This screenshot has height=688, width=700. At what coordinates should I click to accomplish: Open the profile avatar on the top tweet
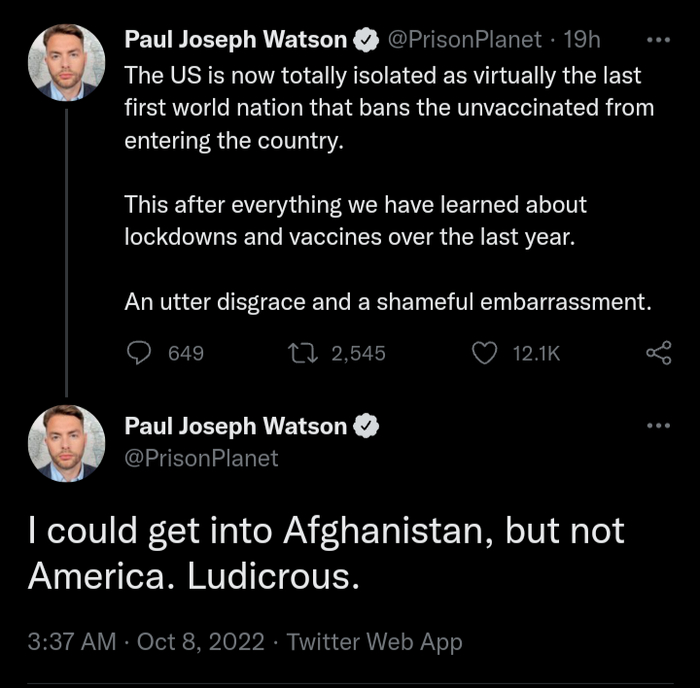point(67,62)
